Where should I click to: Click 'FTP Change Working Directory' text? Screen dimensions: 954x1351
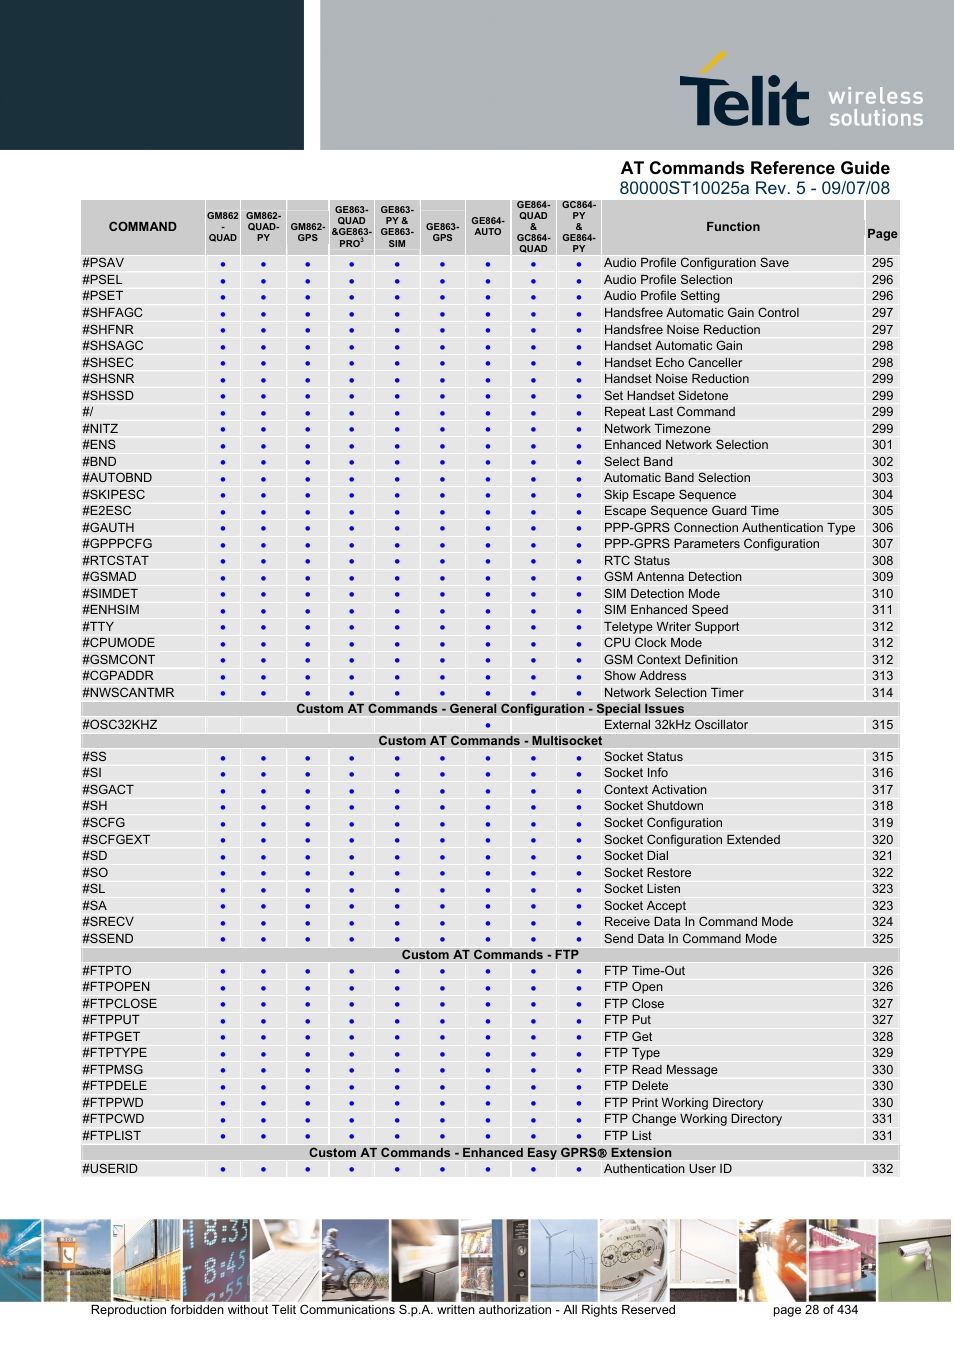coord(693,1119)
